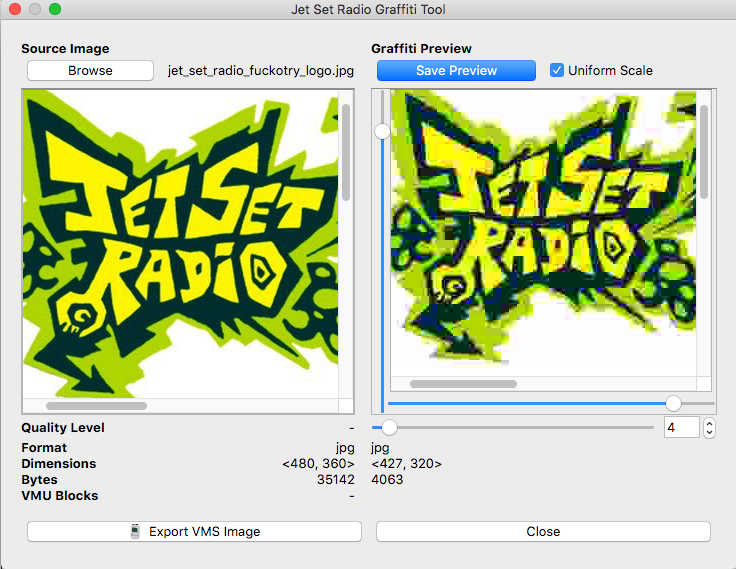The image size is (736, 569).
Task: Increase quality with stepper up arrow
Action: [x=709, y=423]
